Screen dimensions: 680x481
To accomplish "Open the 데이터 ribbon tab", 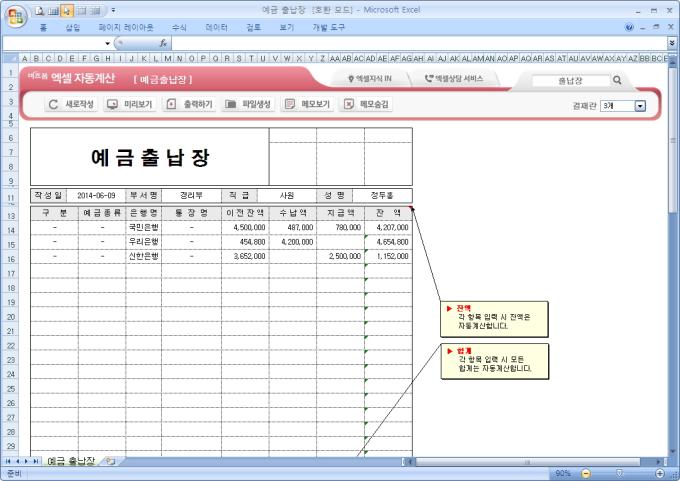I will 216,28.
